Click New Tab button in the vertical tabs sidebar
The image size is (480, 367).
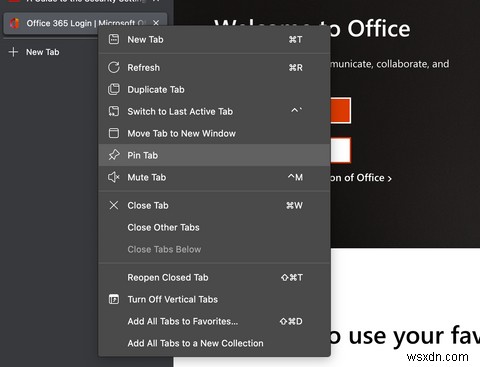[x=34, y=52]
